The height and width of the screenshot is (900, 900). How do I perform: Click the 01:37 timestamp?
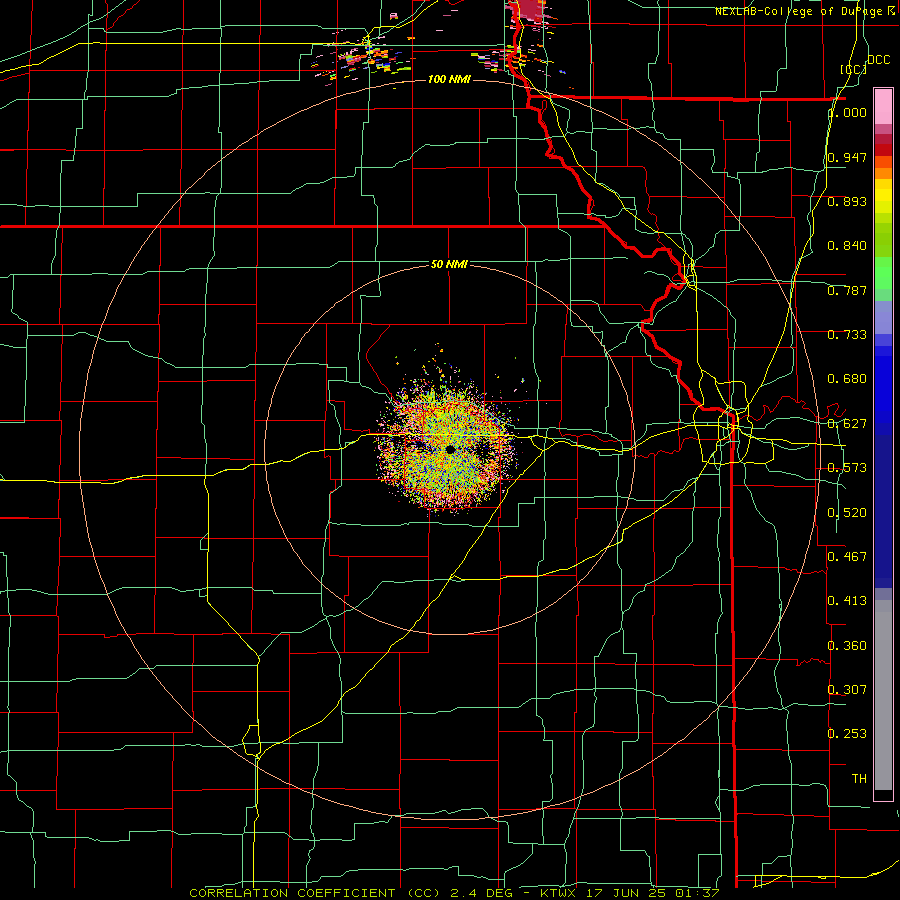point(696,893)
